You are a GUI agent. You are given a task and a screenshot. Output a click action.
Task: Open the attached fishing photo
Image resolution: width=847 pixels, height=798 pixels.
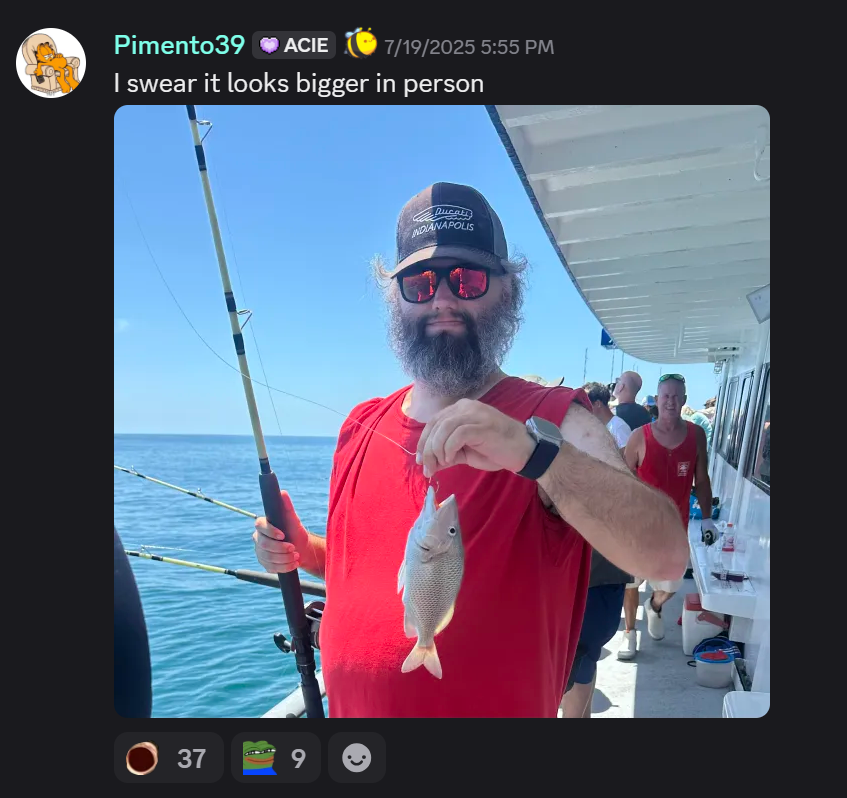pyautogui.click(x=442, y=411)
